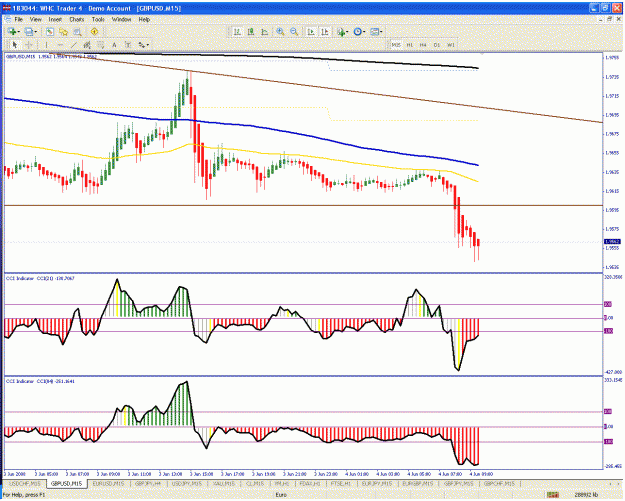Open the Help menu
This screenshot has height=501, width=625.
point(144,19)
